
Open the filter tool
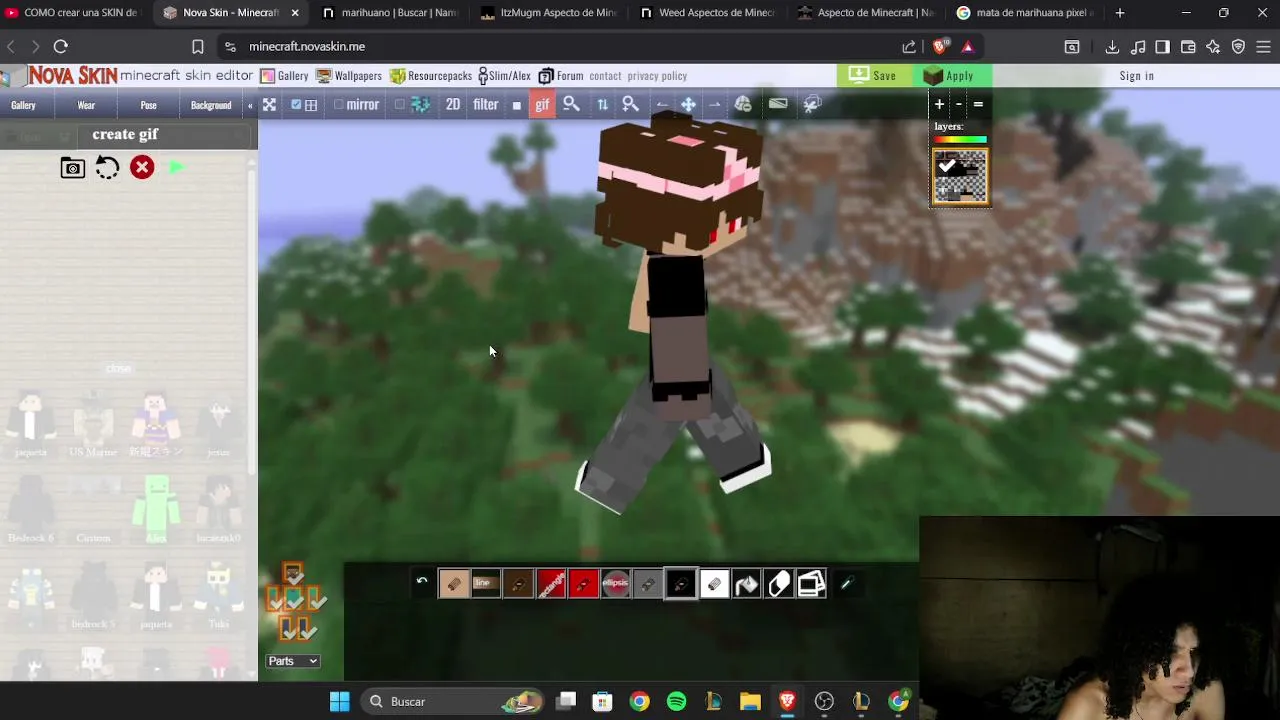tap(486, 104)
